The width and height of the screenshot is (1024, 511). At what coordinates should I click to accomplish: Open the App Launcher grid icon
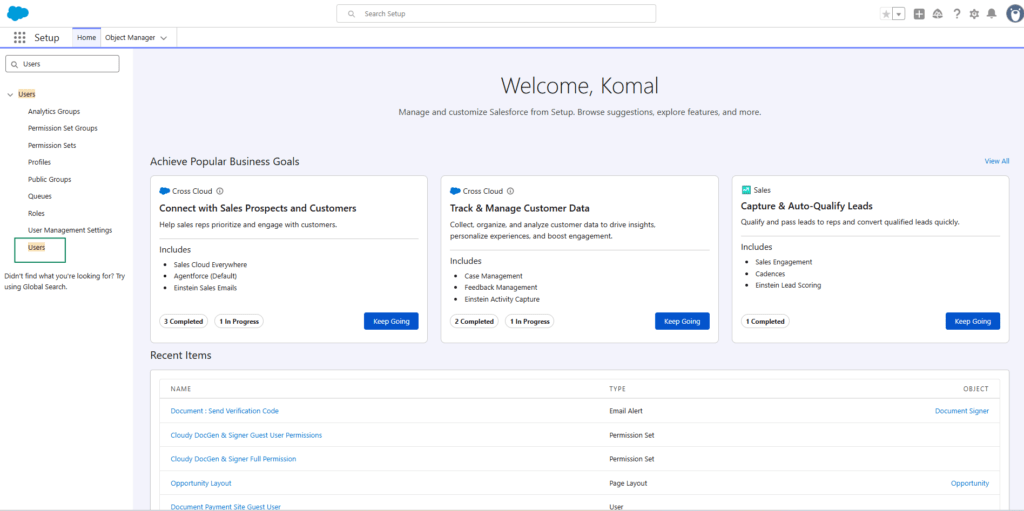(x=20, y=38)
